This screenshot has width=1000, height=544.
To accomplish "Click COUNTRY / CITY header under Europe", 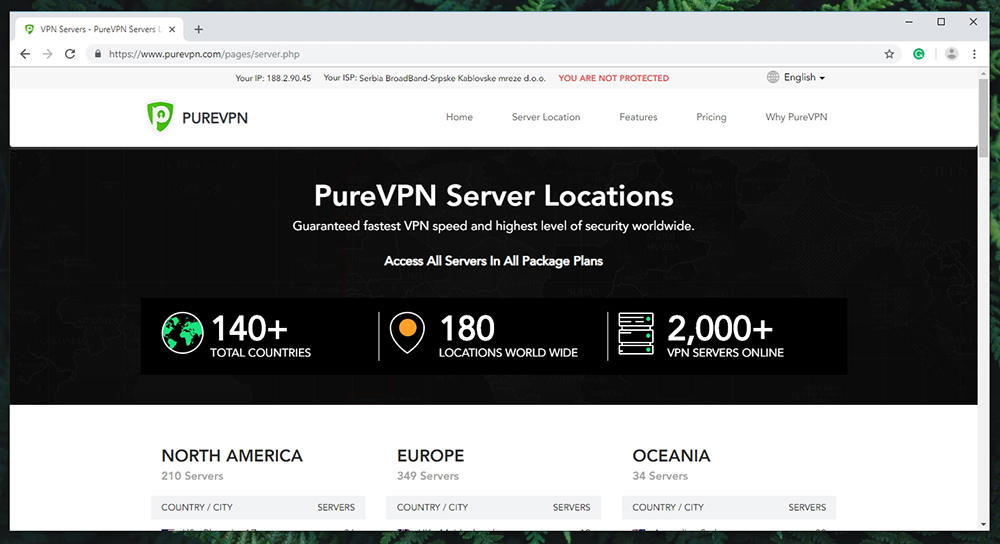I will coord(432,508).
